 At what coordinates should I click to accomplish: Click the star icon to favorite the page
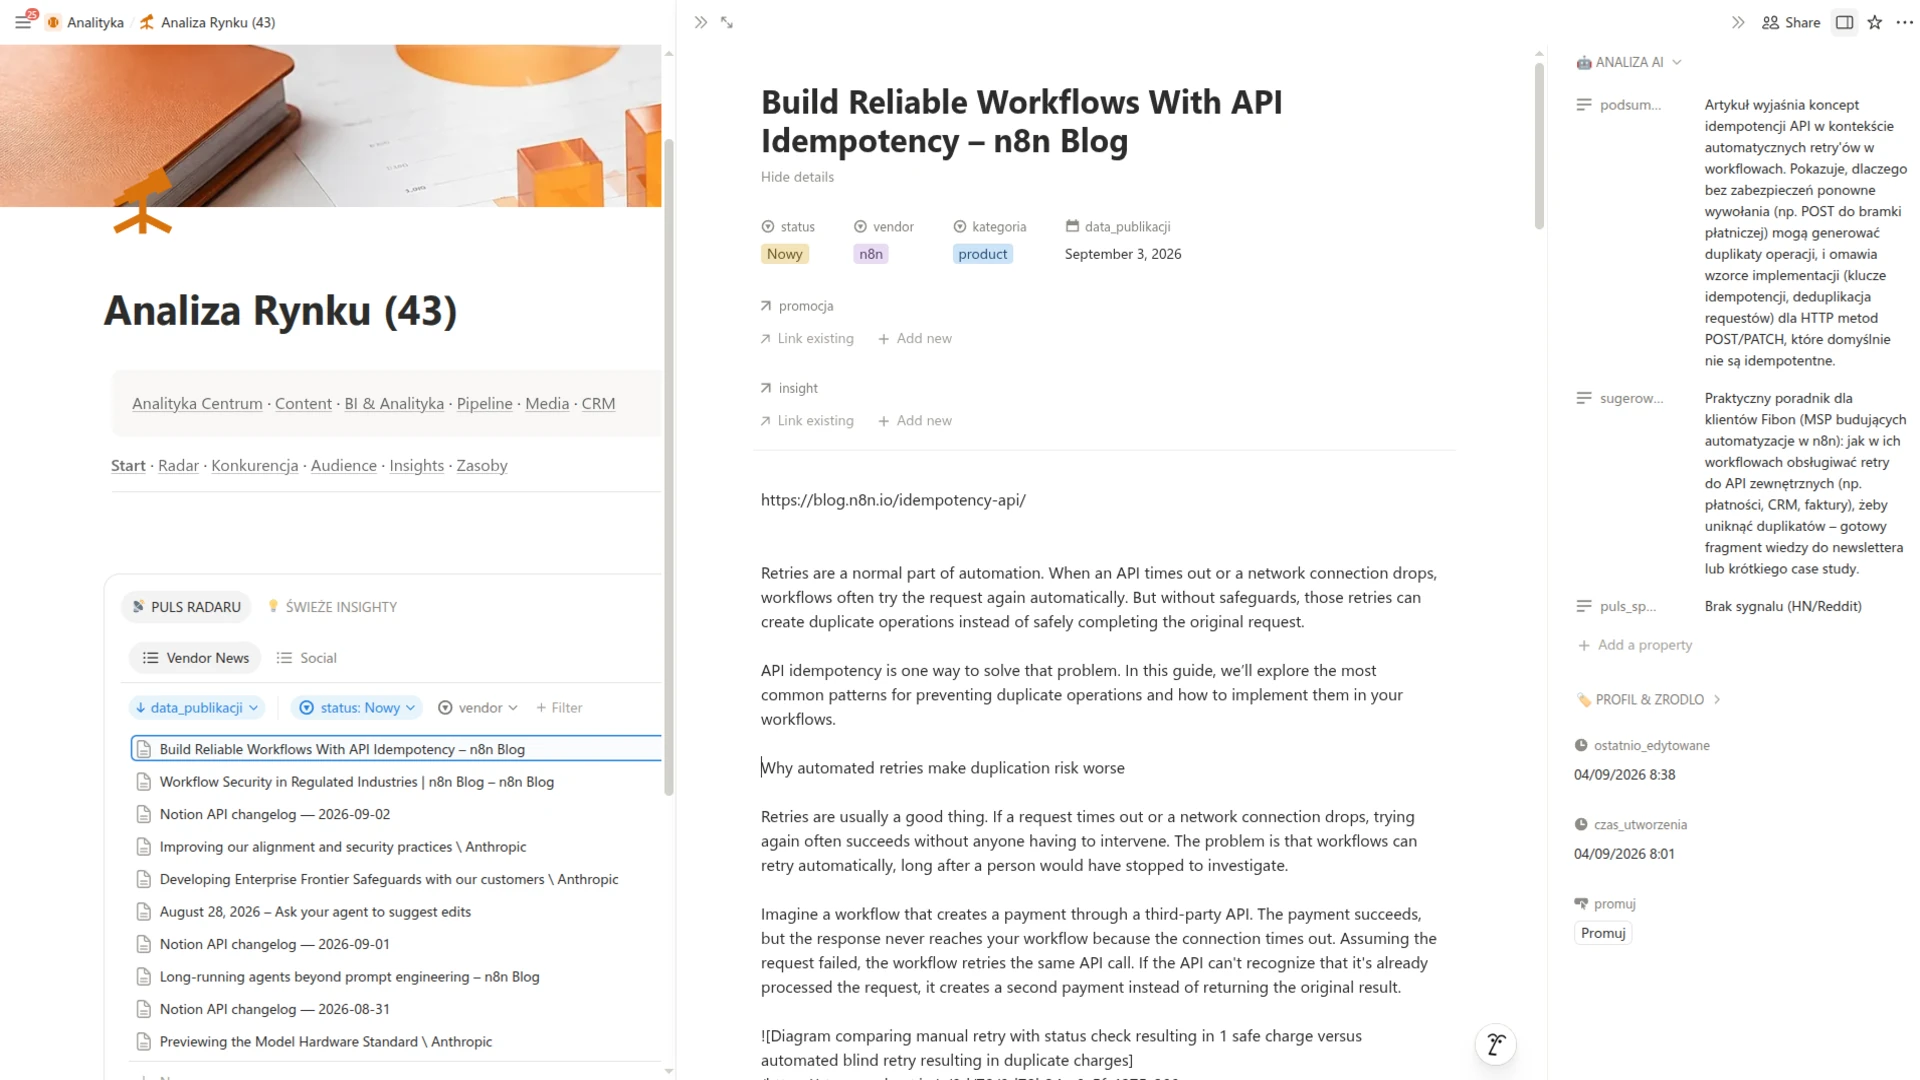1875,22
